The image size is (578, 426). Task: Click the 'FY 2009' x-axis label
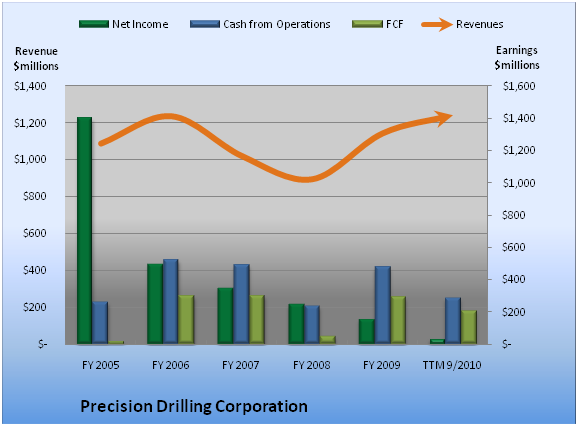pos(382,365)
